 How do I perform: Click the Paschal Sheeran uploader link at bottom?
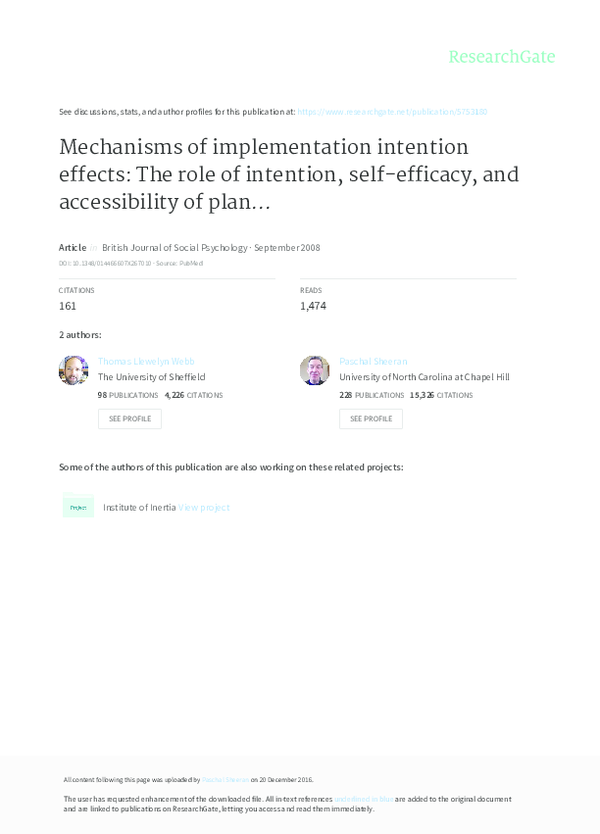[x=226, y=777]
